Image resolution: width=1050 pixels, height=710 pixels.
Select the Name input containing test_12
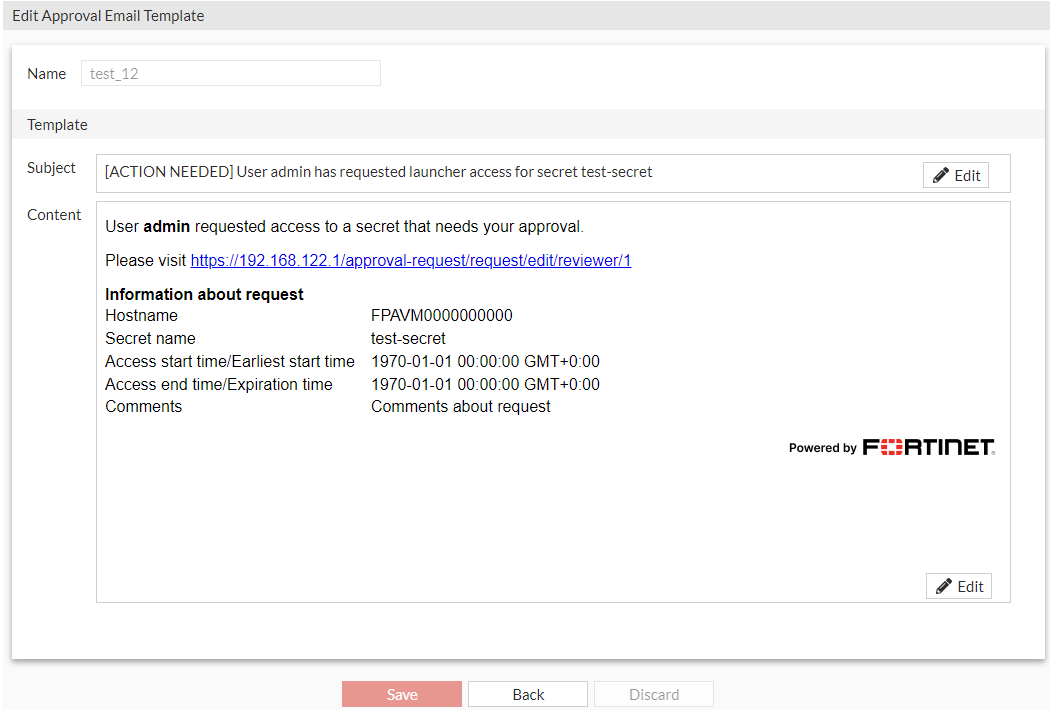(230, 73)
